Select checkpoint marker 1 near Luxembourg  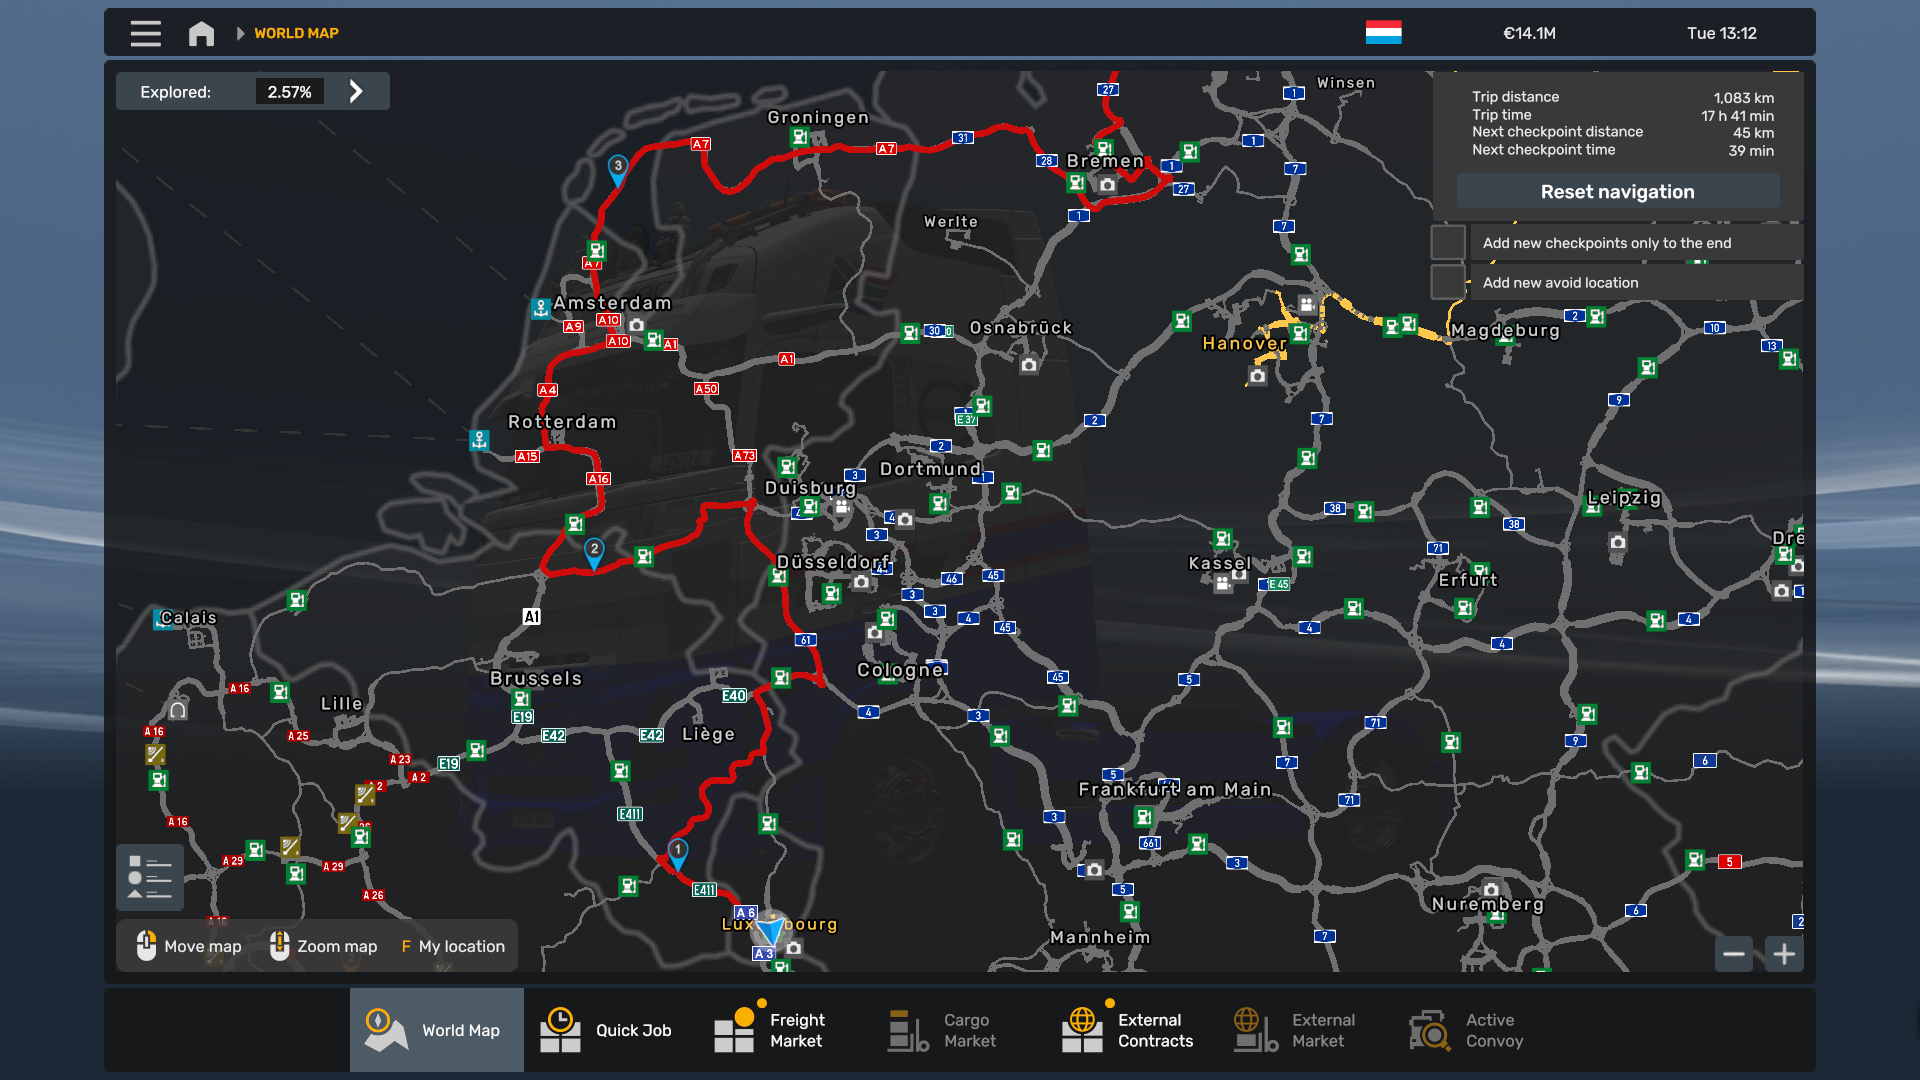click(x=678, y=852)
